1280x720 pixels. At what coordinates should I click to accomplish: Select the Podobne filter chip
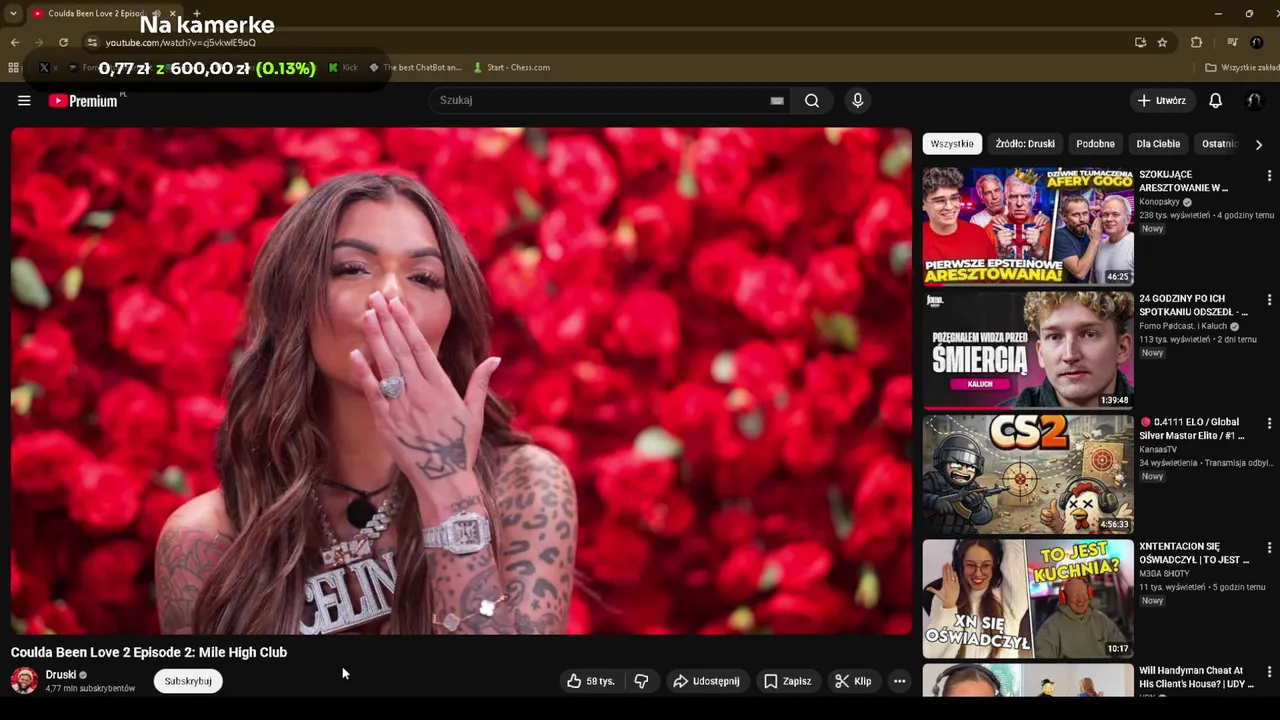click(1095, 144)
